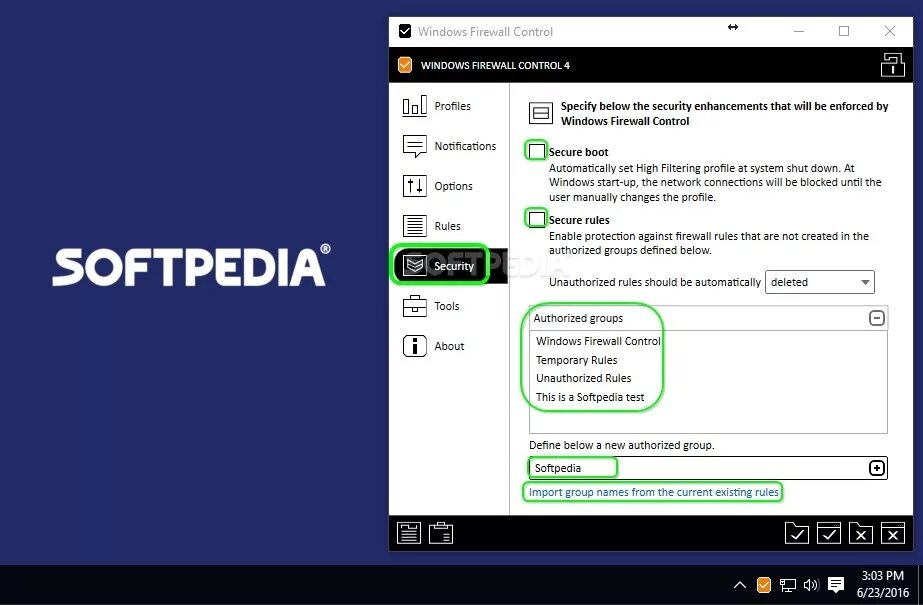The width and height of the screenshot is (923, 605).
Task: Open the Action Center notification icon
Action: 836,585
